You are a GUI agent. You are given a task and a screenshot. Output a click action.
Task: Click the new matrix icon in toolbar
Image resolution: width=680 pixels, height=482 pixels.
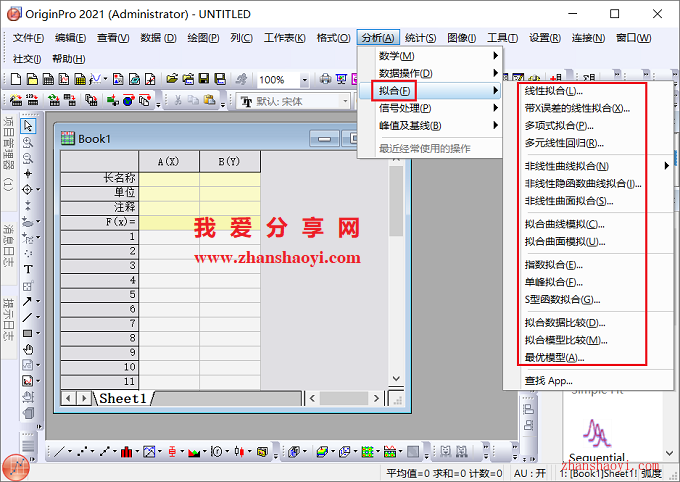click(x=80, y=79)
